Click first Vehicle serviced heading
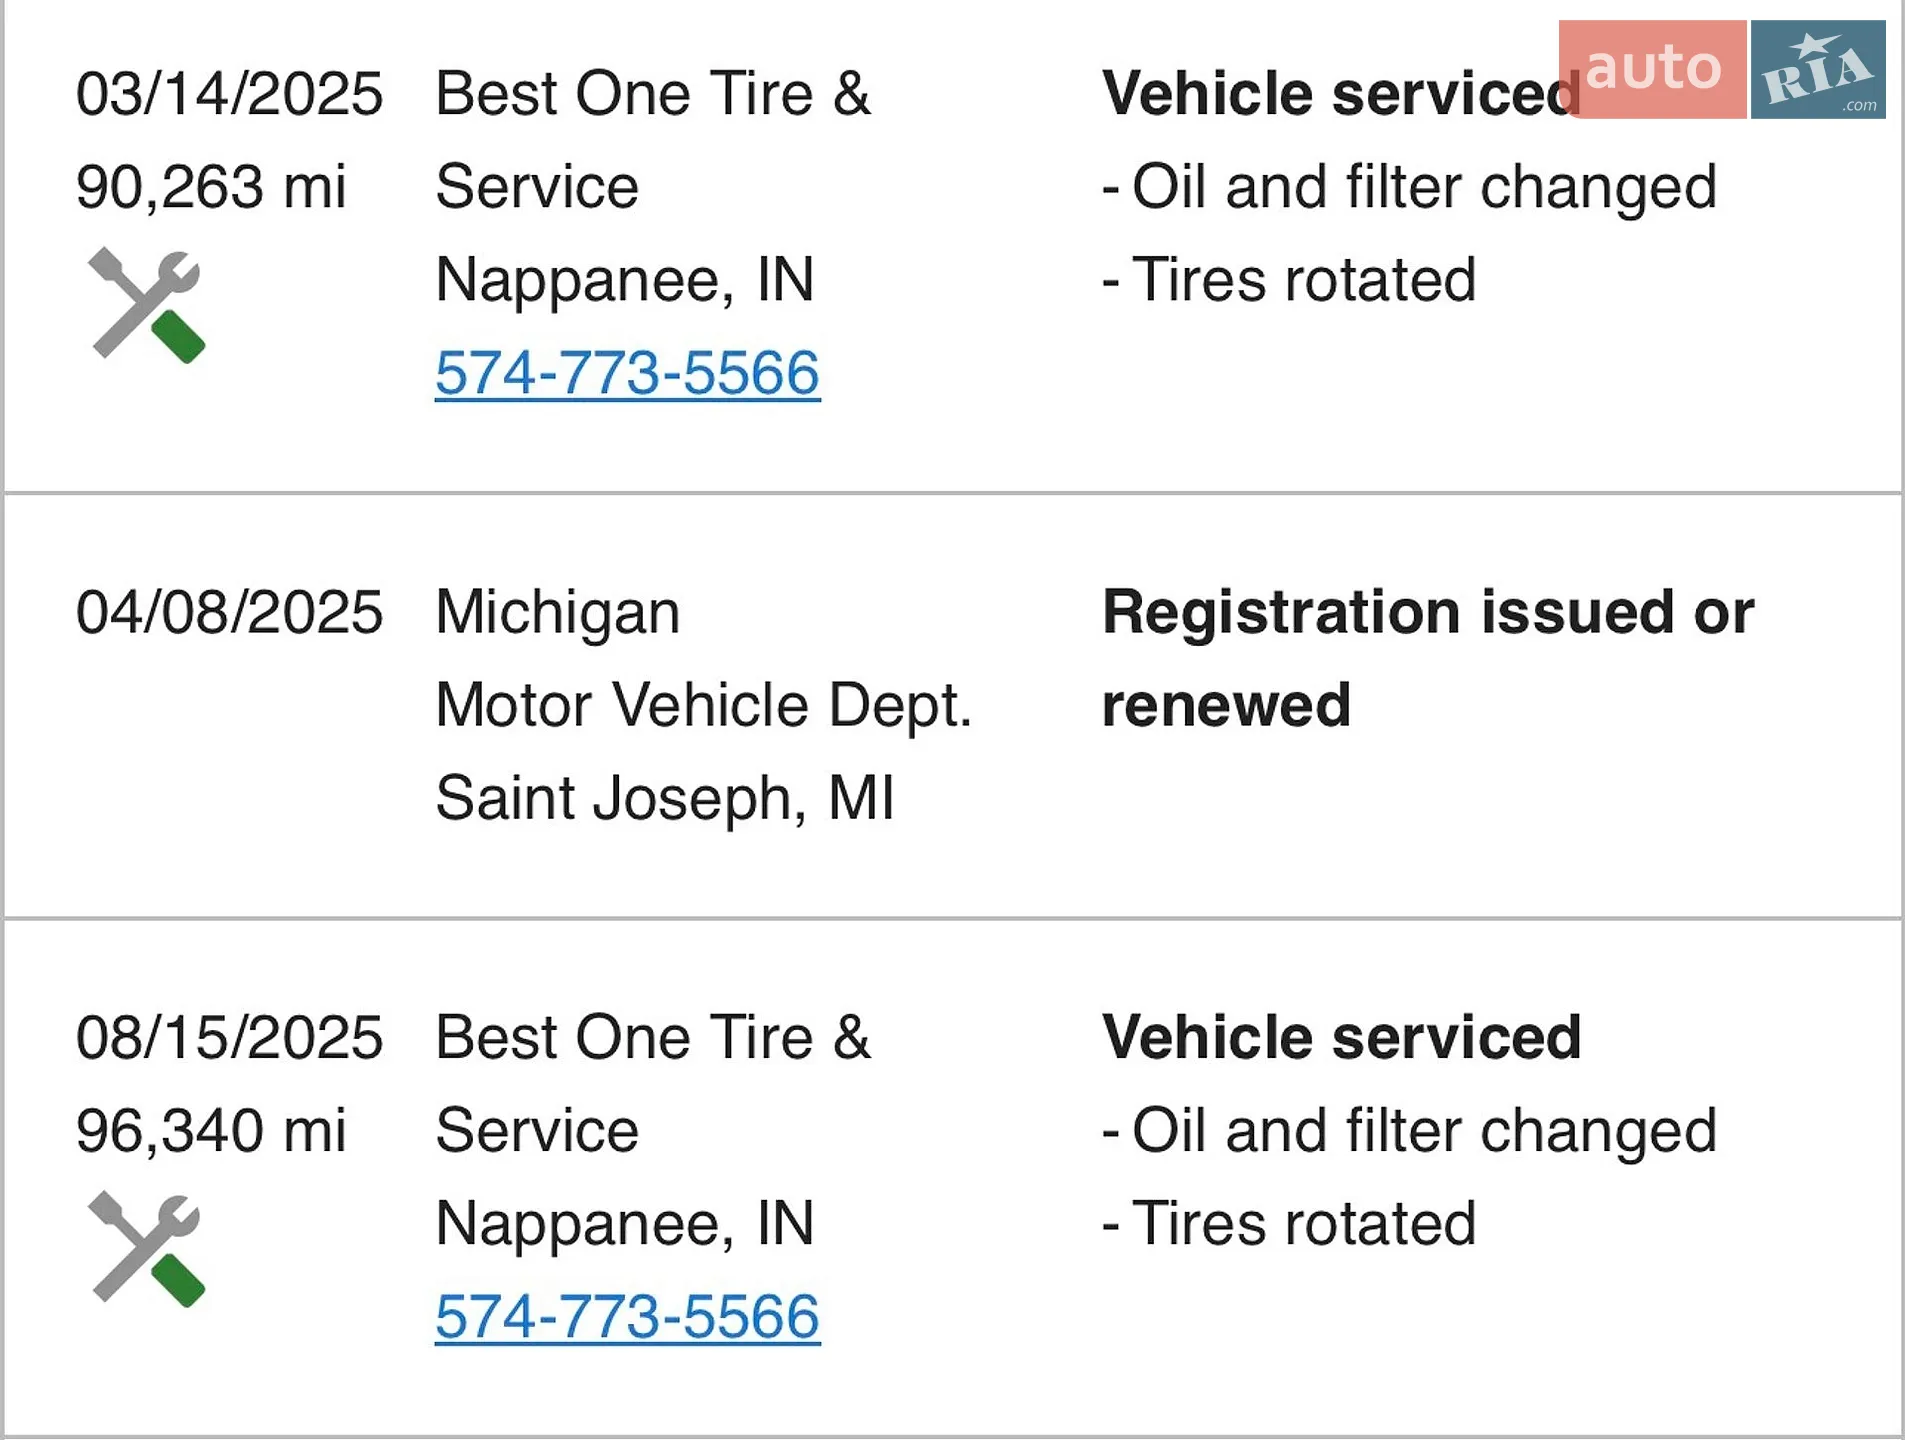 tap(1341, 94)
